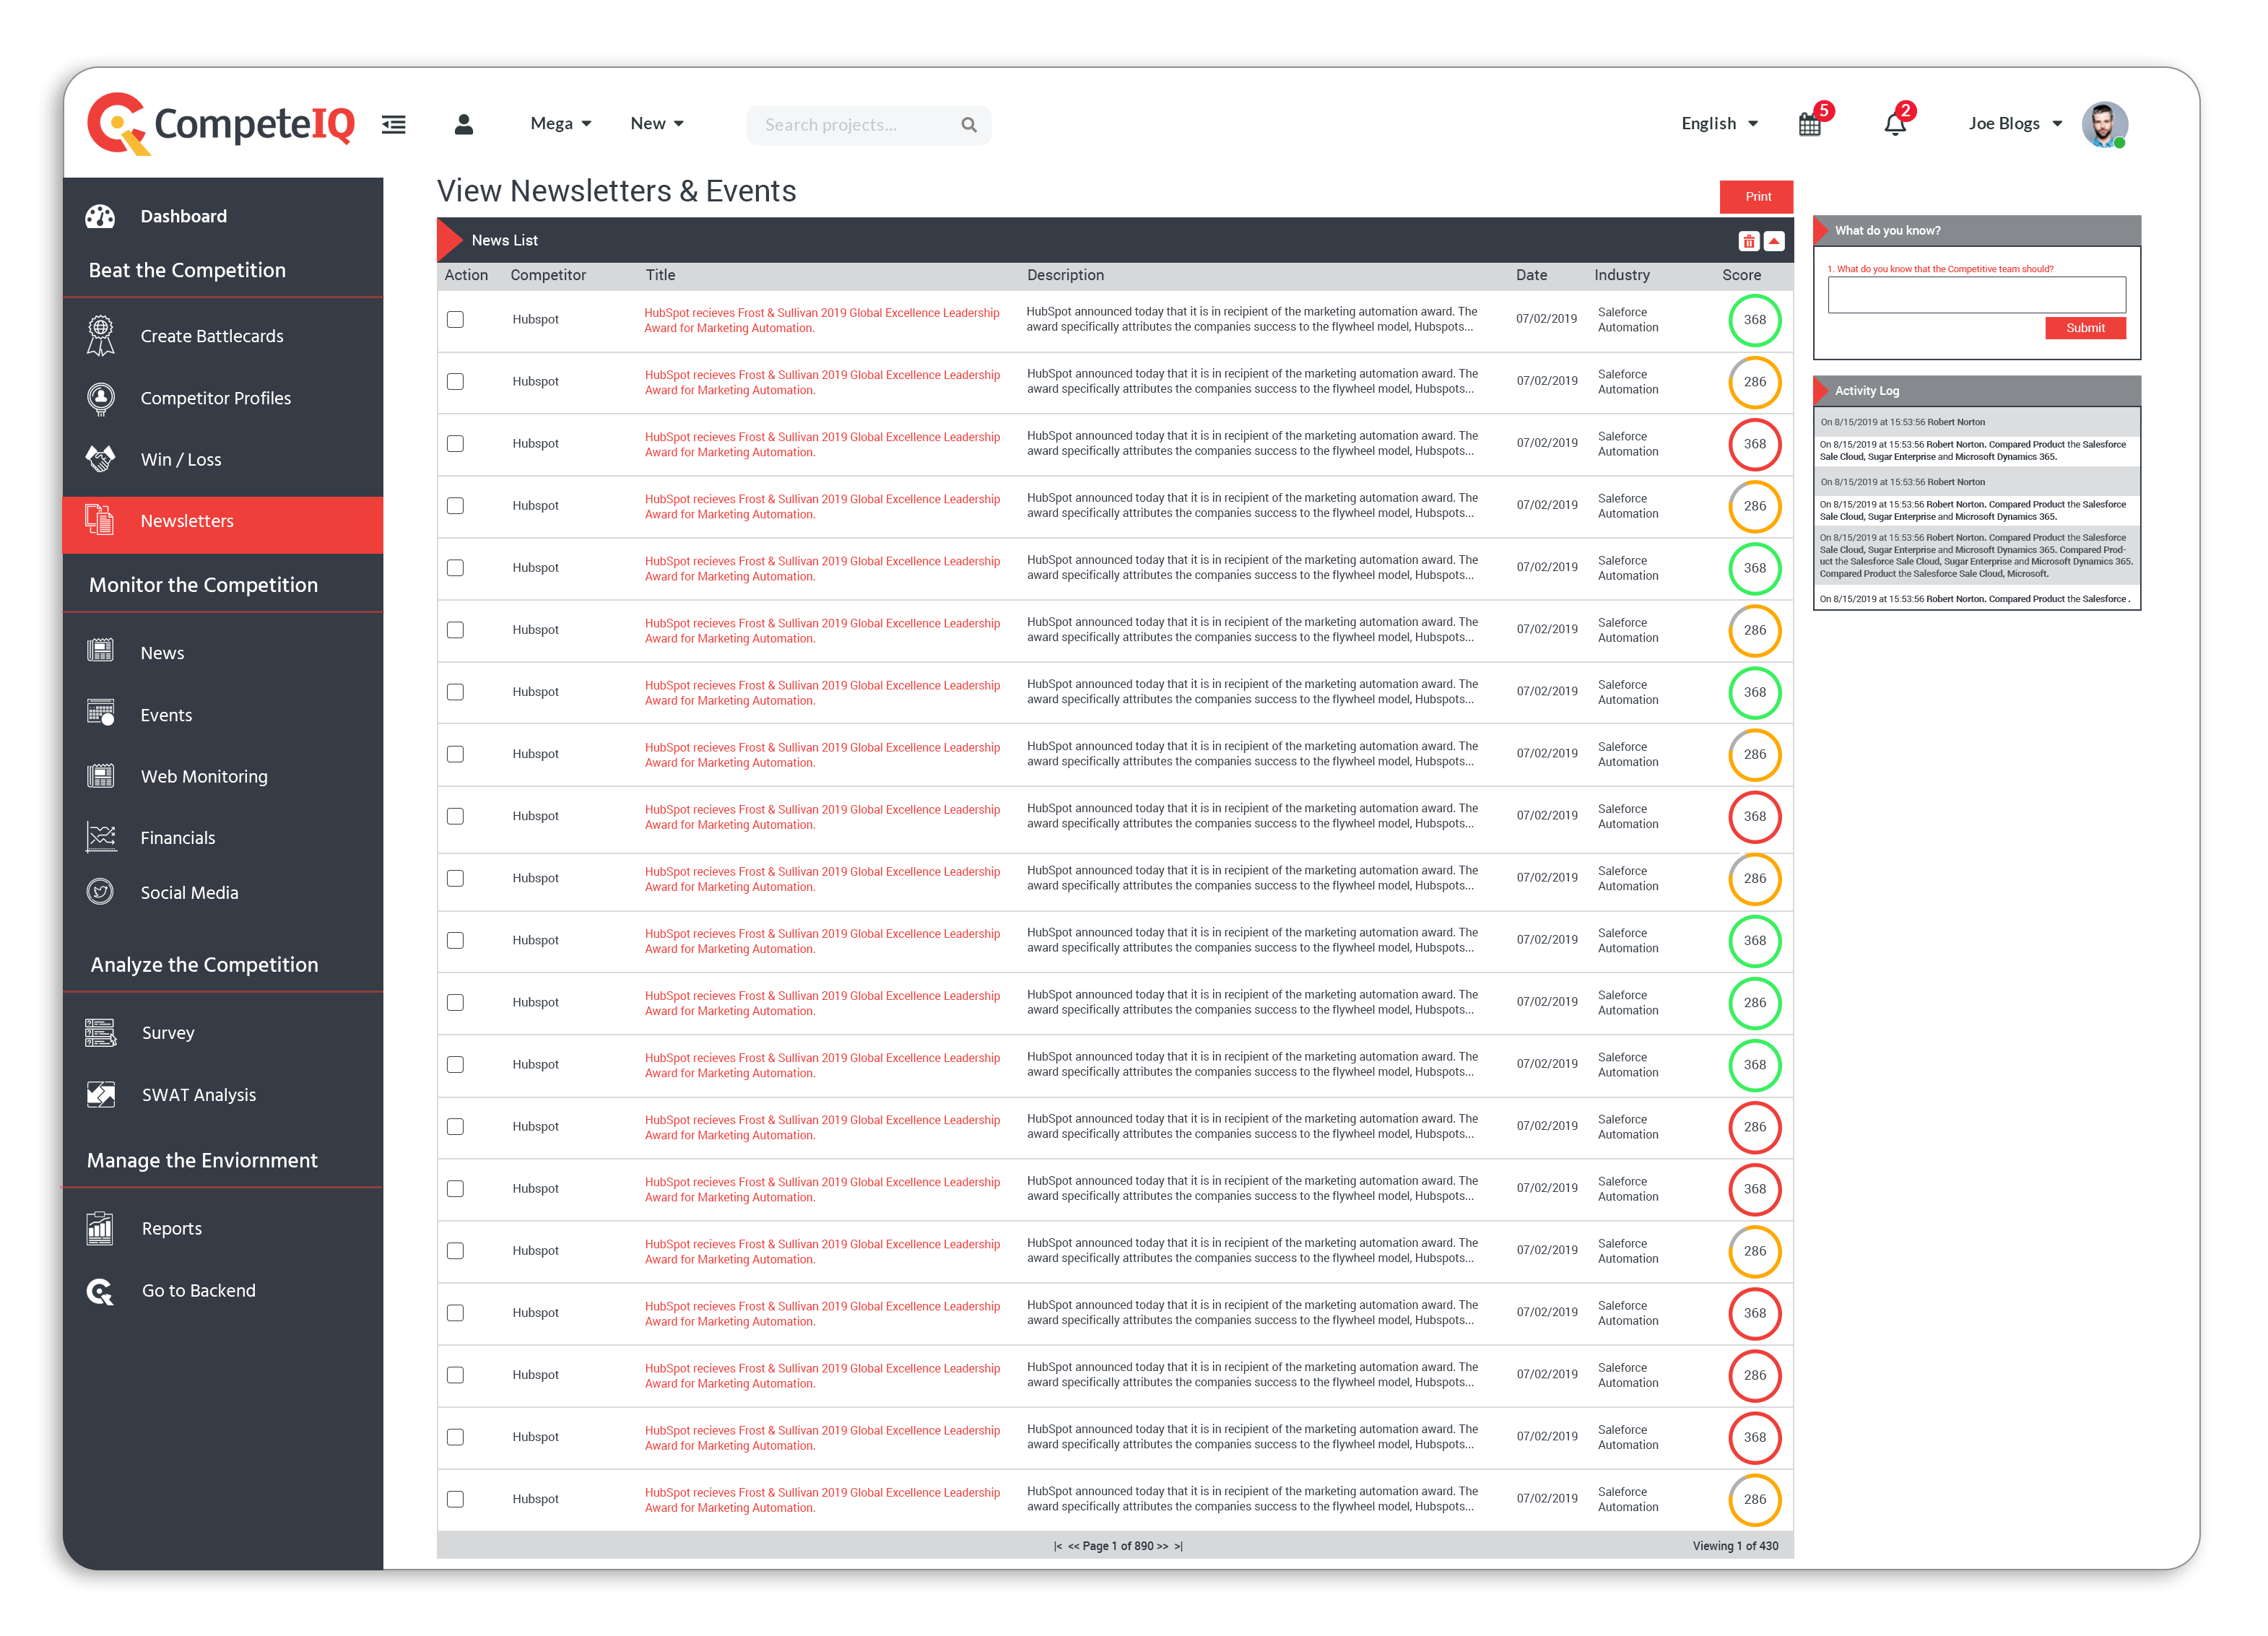Screen dimensions: 2268x1636
Task: Go to first page with |< control
Action: point(1058,1546)
